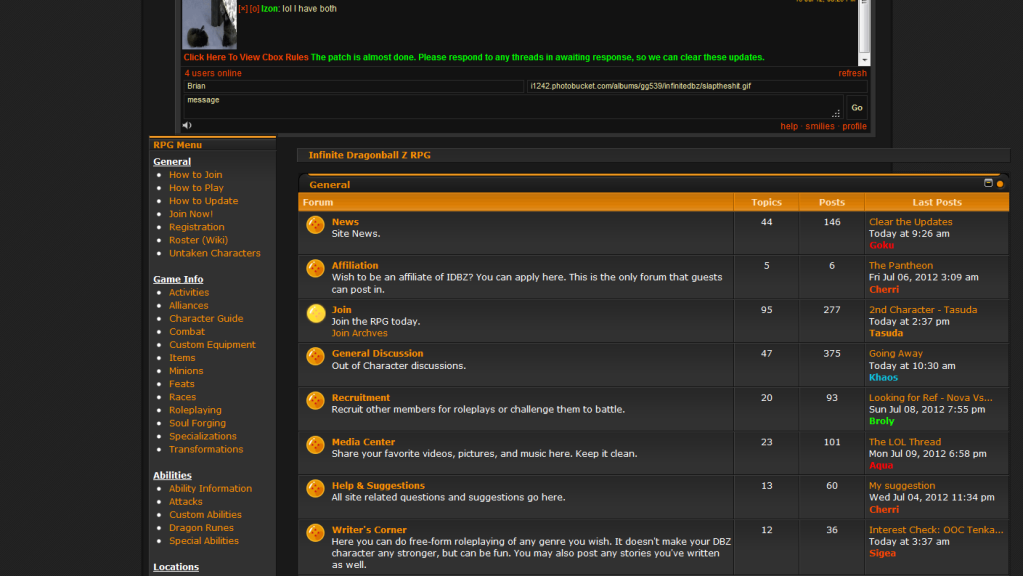Screen dimensions: 1023x576
Task: Open the Help & Suggestions forum
Action: tap(378, 486)
